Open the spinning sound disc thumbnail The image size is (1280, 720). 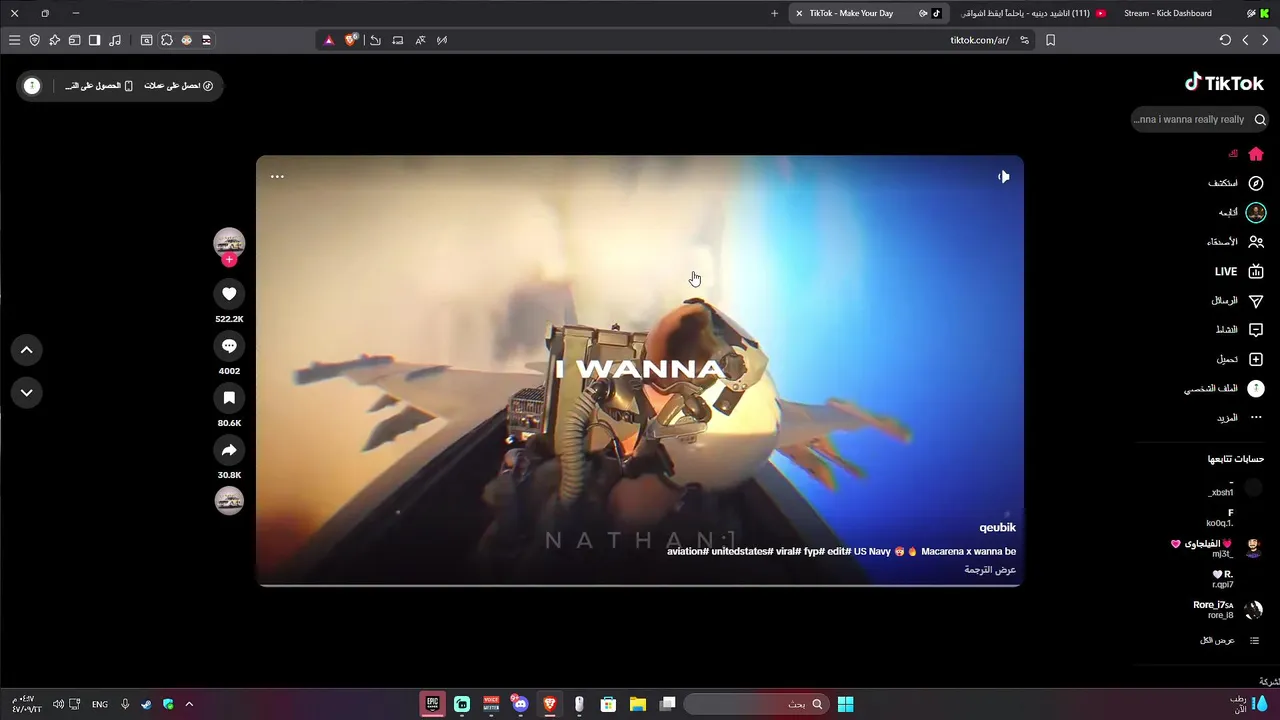click(x=229, y=500)
